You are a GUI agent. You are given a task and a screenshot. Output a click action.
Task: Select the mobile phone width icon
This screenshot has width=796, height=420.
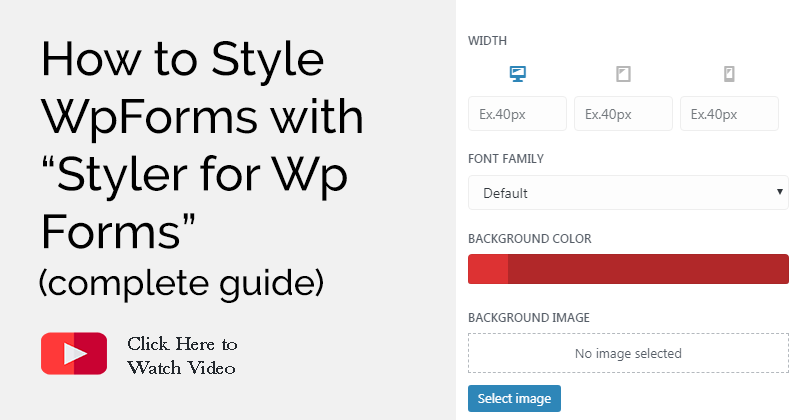[729, 74]
